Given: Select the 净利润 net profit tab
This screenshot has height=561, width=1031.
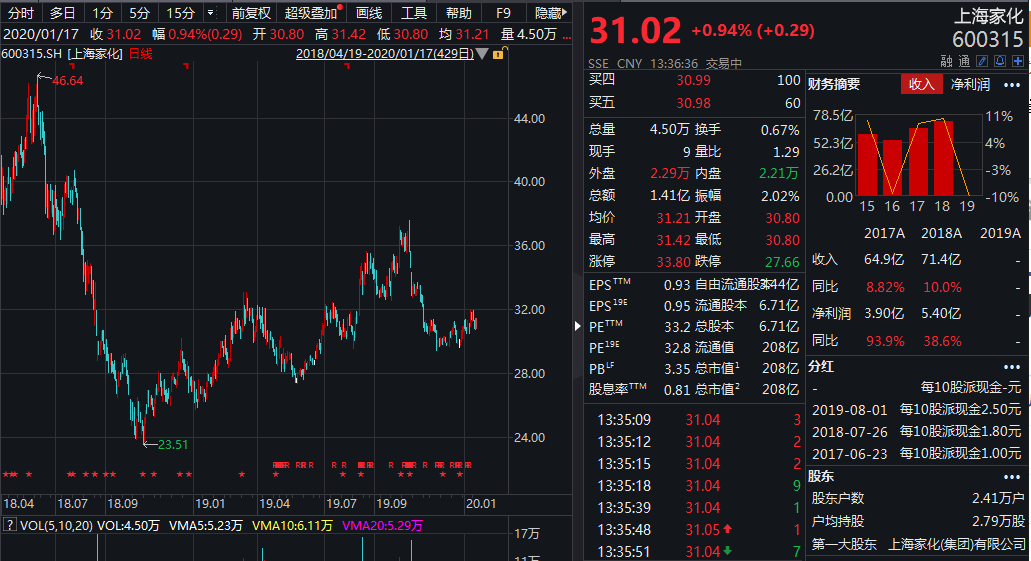Looking at the screenshot, I should point(970,84).
